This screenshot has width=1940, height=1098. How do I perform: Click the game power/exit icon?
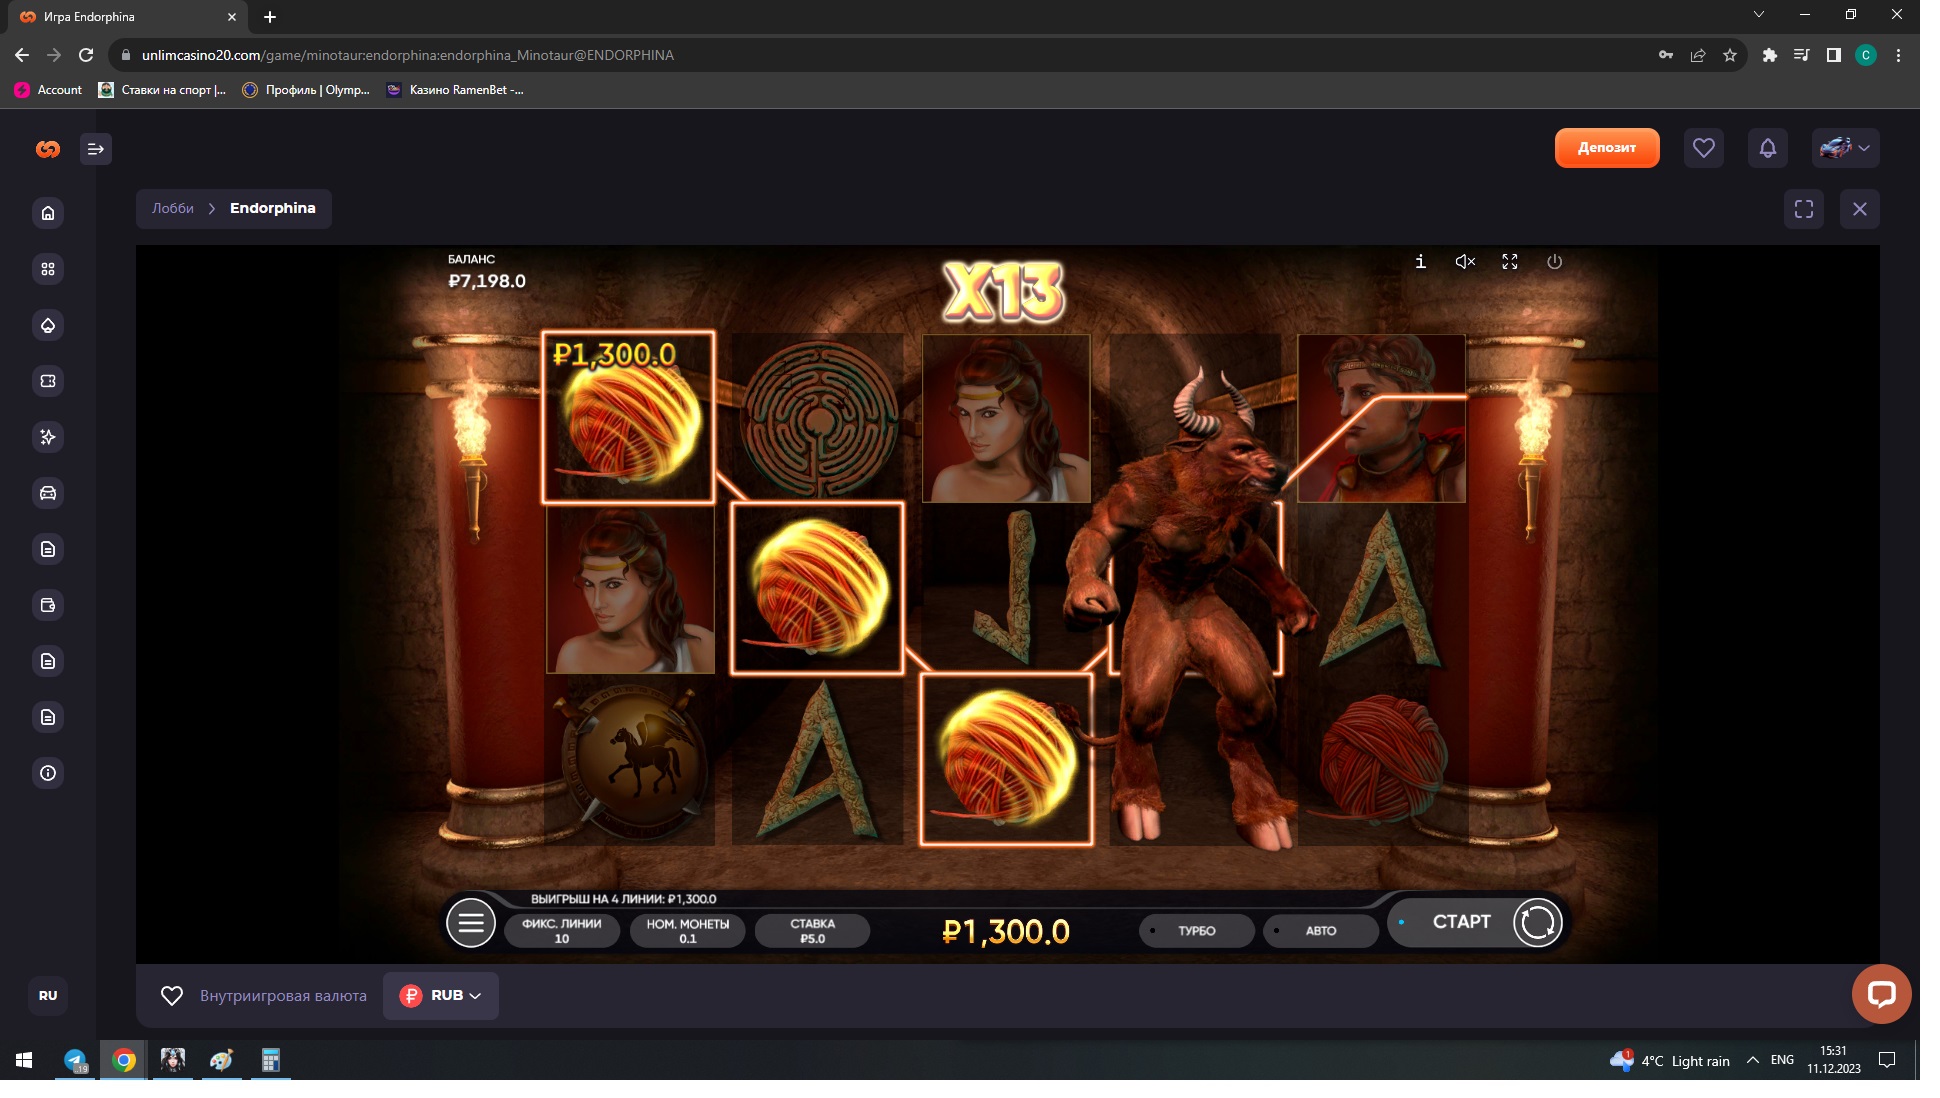pyautogui.click(x=1554, y=261)
